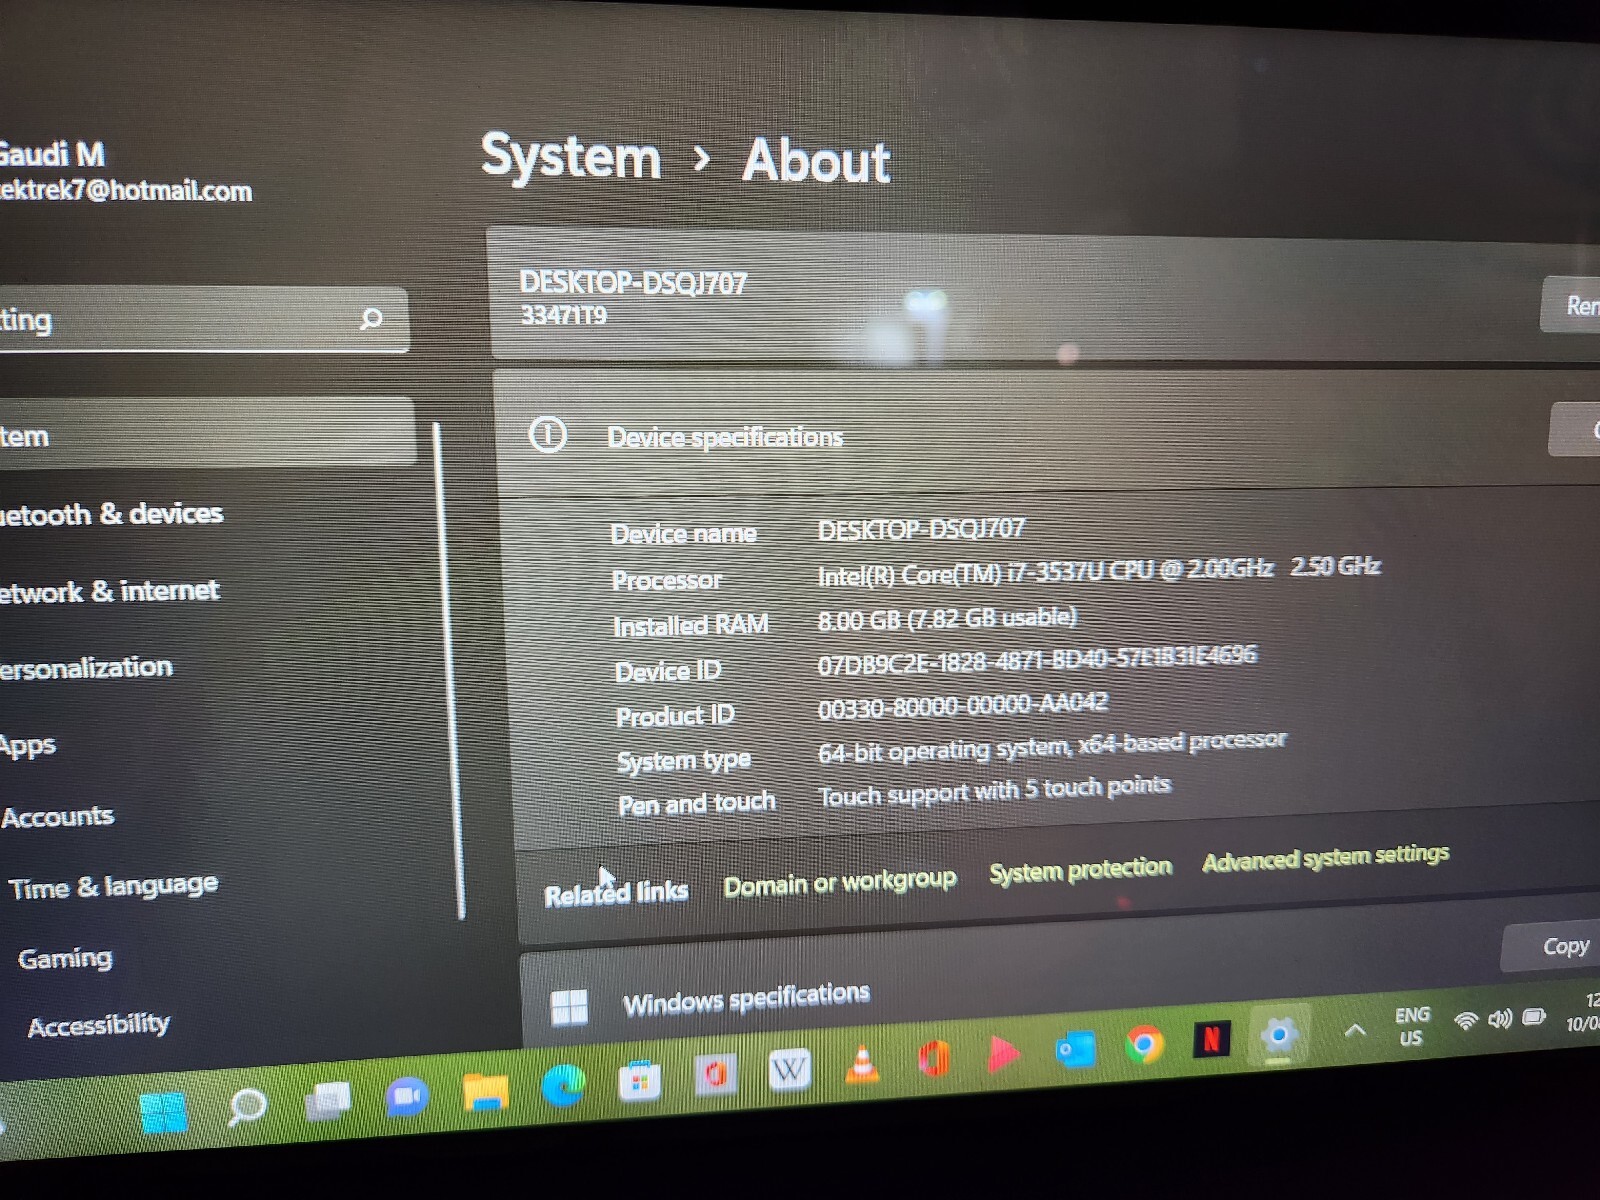Open Personalization settings
This screenshot has width=1600, height=1200.
[x=86, y=667]
